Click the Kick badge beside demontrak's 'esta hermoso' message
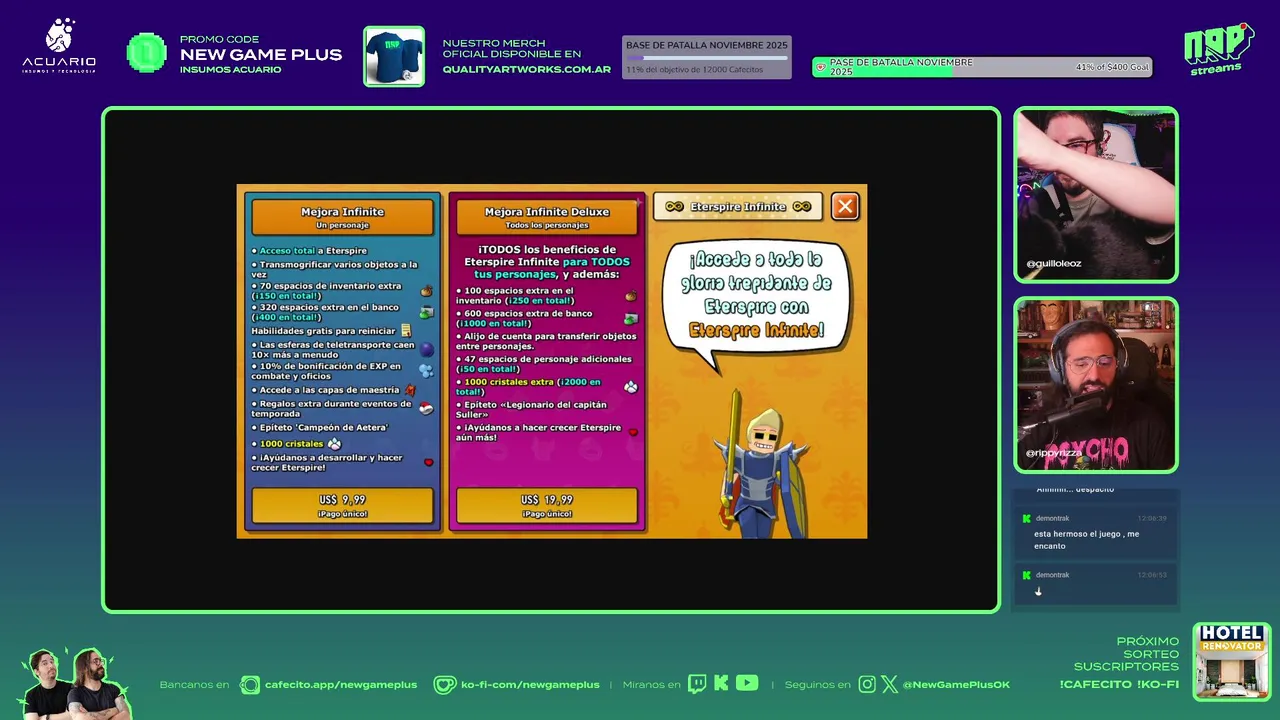This screenshot has height=720, width=1280. pos(1026,518)
